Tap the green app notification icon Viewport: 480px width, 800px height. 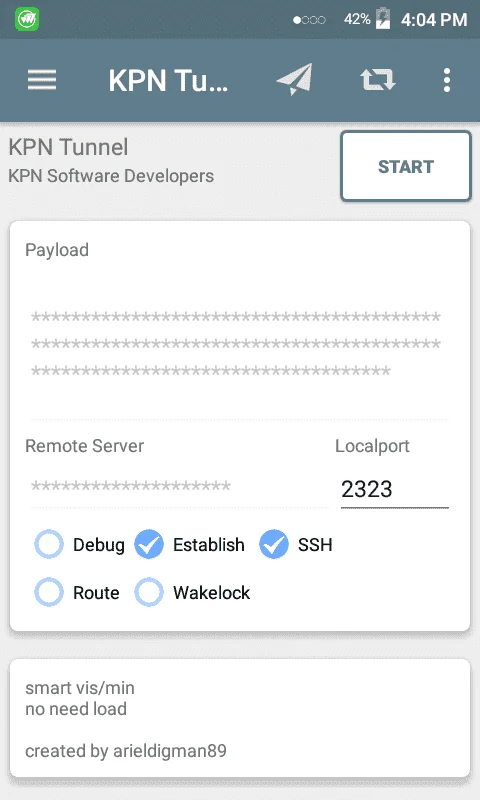[27, 19]
